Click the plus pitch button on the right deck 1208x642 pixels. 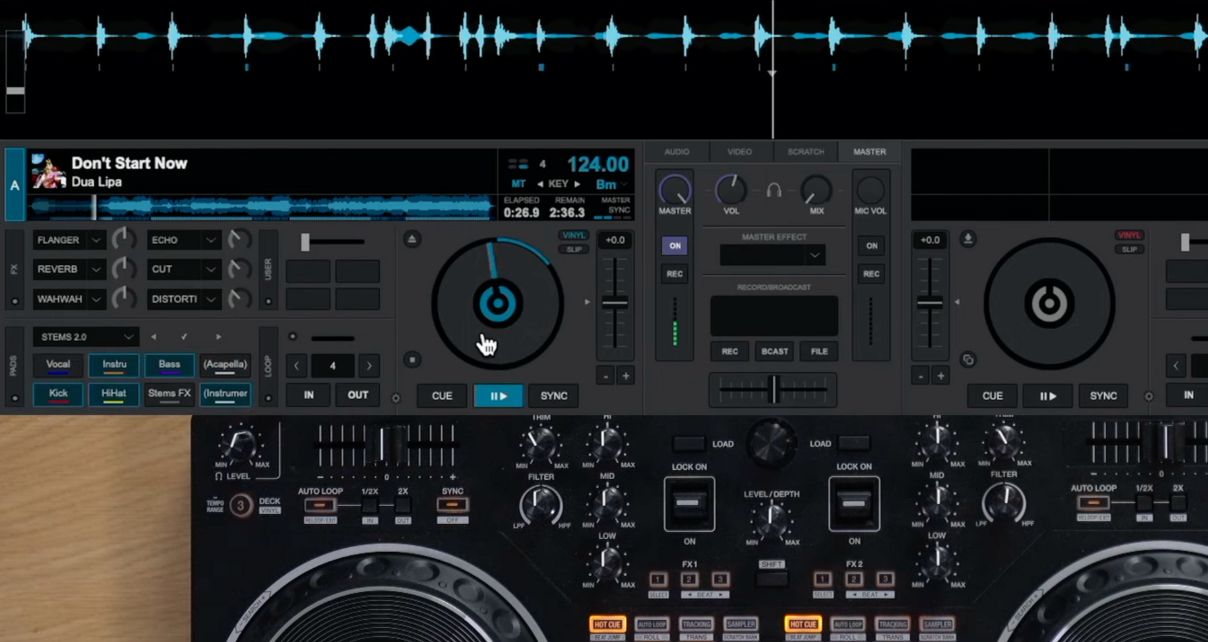940,376
